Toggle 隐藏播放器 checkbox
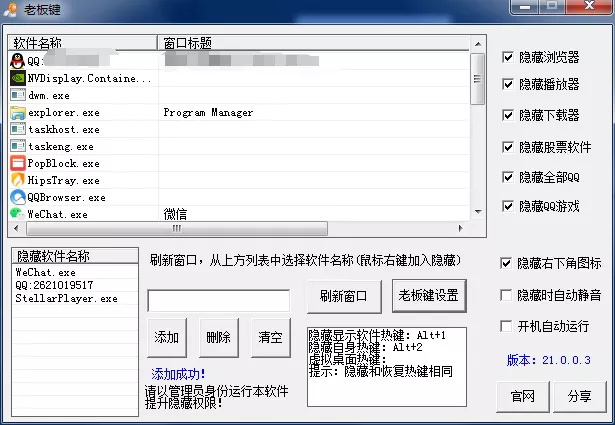The width and height of the screenshot is (615, 425). tap(508, 84)
